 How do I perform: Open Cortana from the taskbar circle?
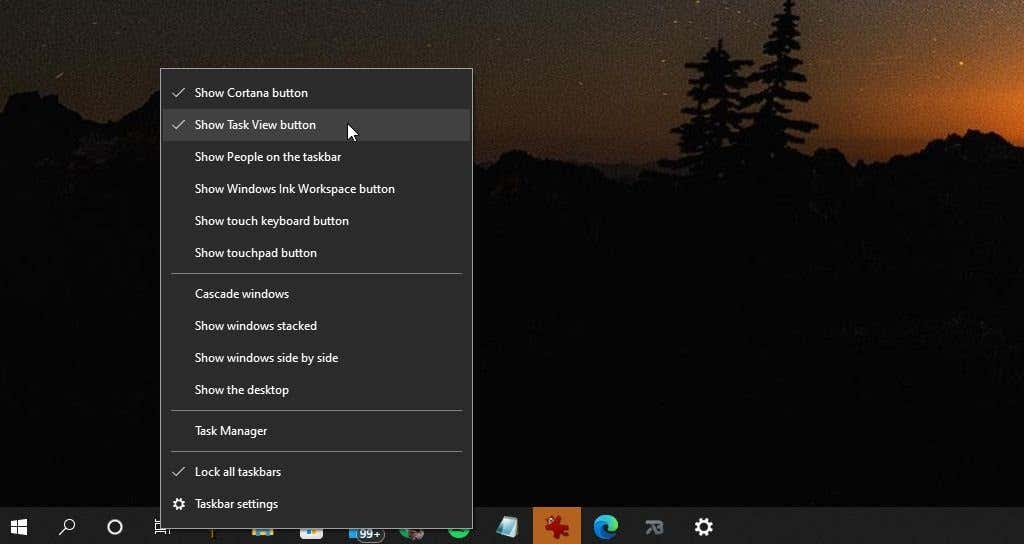pos(115,527)
